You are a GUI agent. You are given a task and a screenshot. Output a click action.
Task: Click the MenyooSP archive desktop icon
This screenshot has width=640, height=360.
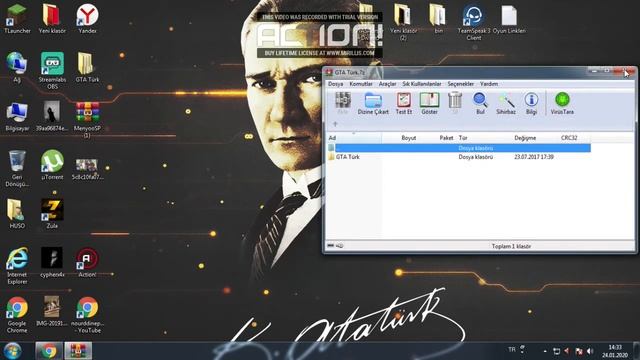[87, 120]
